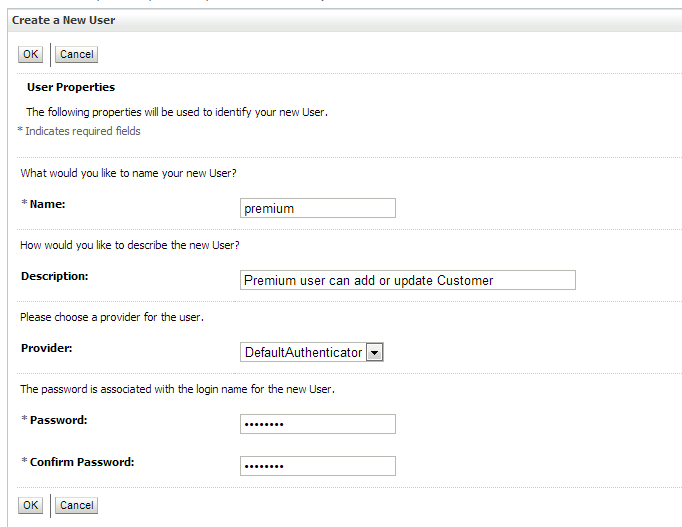
Task: Click the 'Confirm Password:' field label
Action: tap(82, 462)
